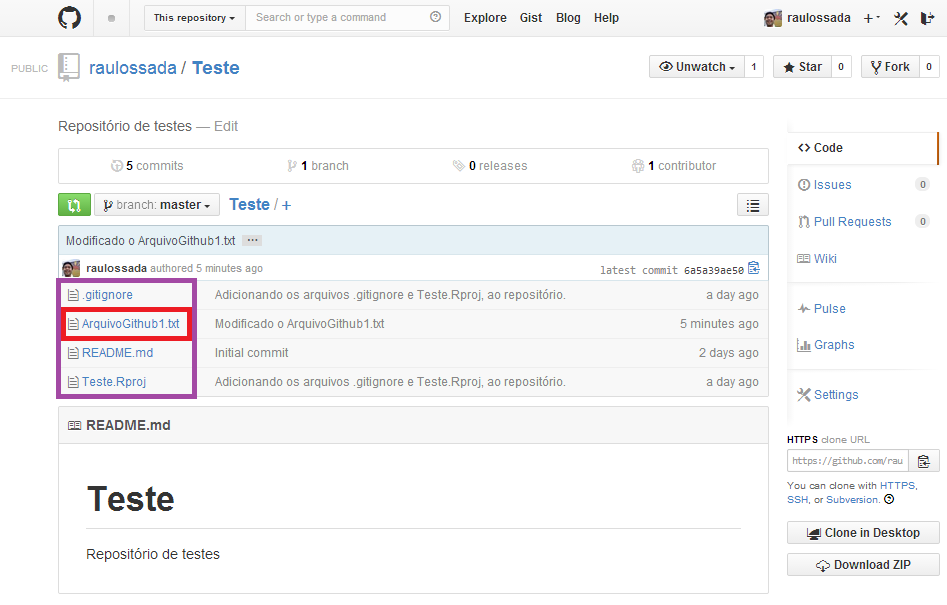Fork the Teste repository
947x605 pixels.
point(890,66)
